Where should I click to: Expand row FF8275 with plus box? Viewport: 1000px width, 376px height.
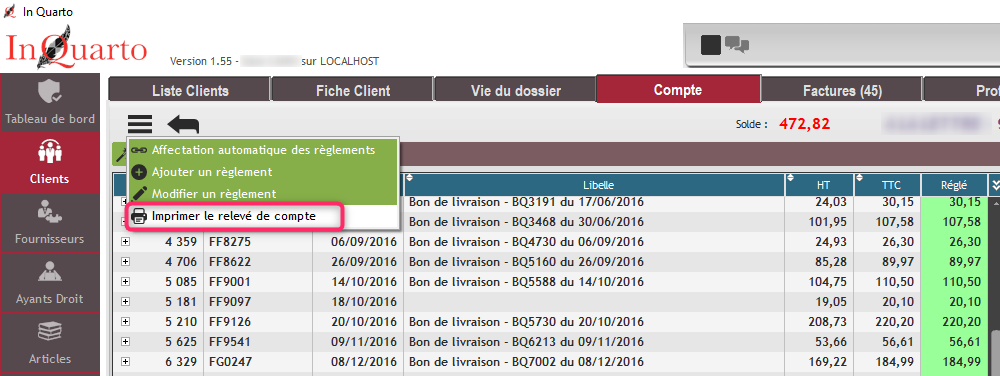click(x=125, y=242)
